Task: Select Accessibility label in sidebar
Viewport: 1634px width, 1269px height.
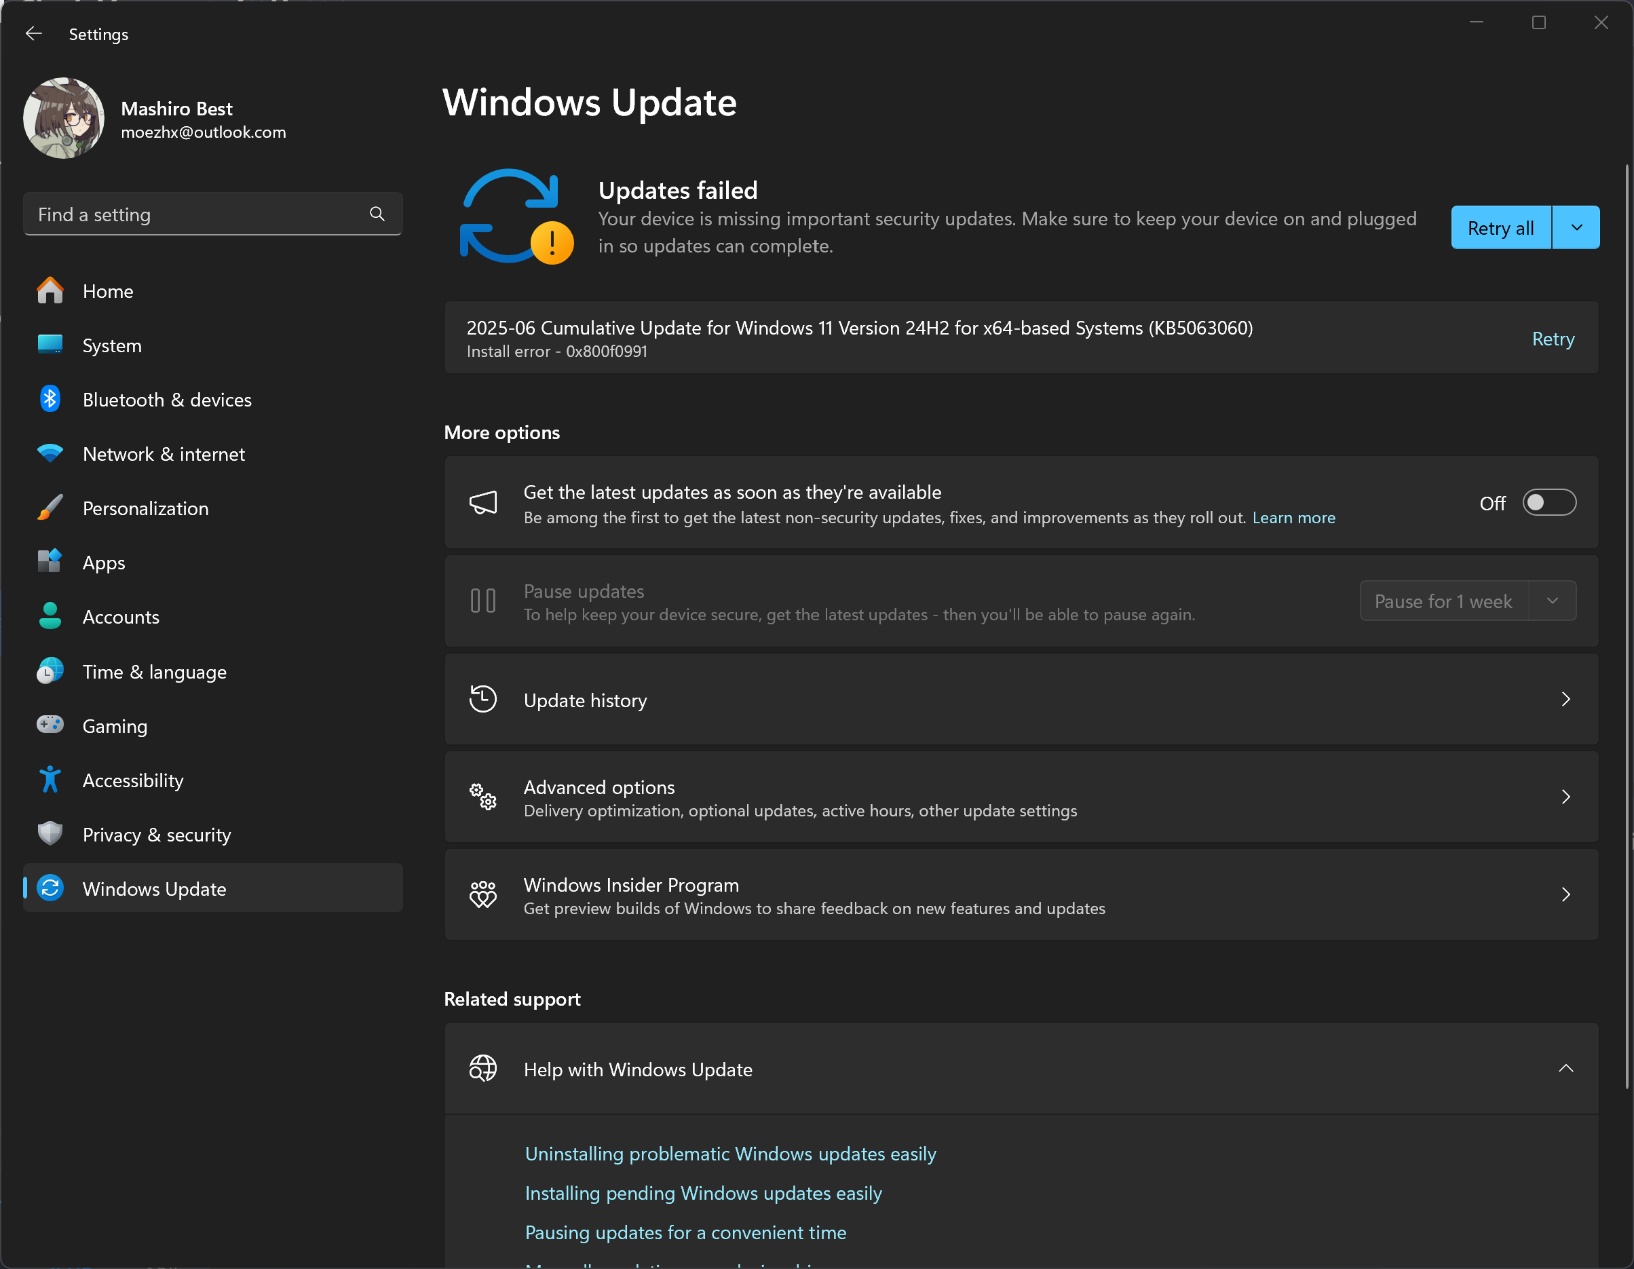Action: pyautogui.click(x=133, y=780)
